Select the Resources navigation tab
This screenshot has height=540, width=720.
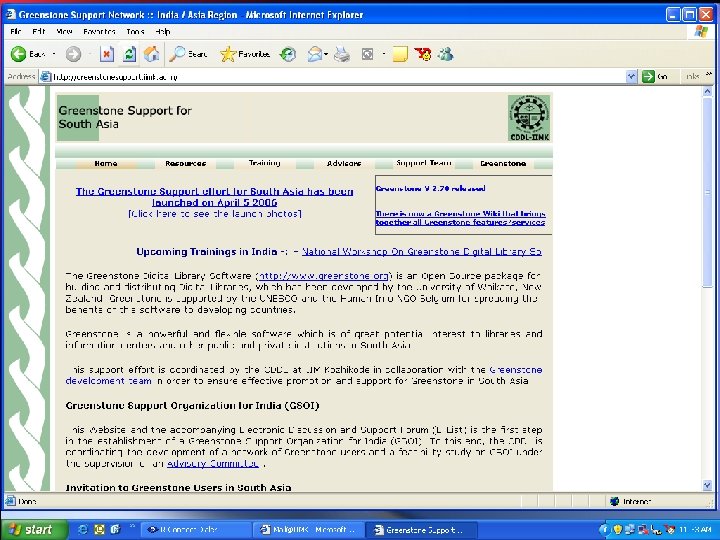[186, 163]
